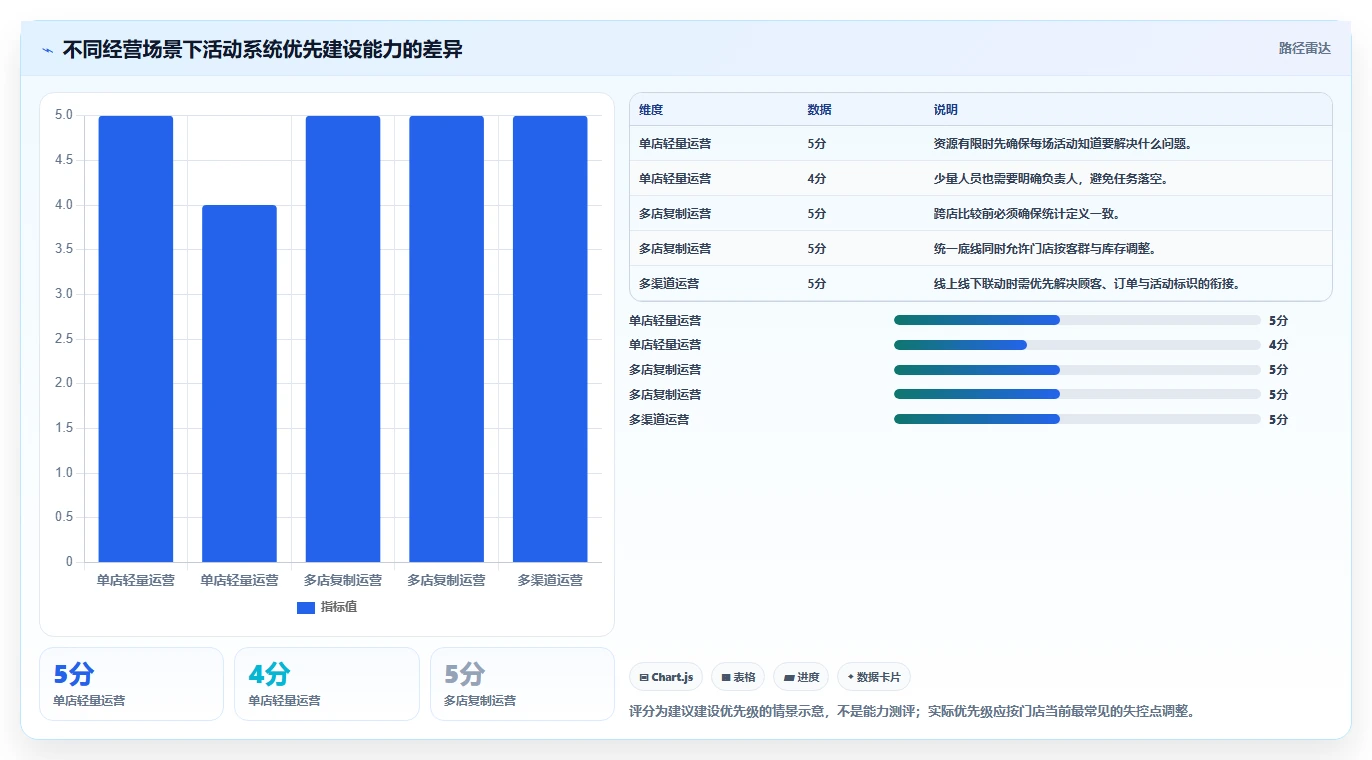Viewport: 1372px width, 760px height.
Task: Select the 数据卡片 chip
Action: click(874, 677)
